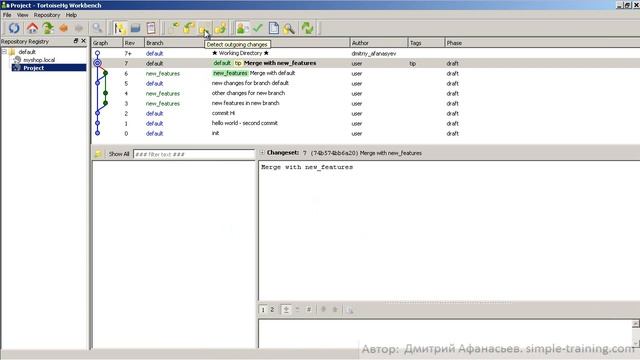Click the Branch column header
The height and width of the screenshot is (360, 640).
coord(177,43)
